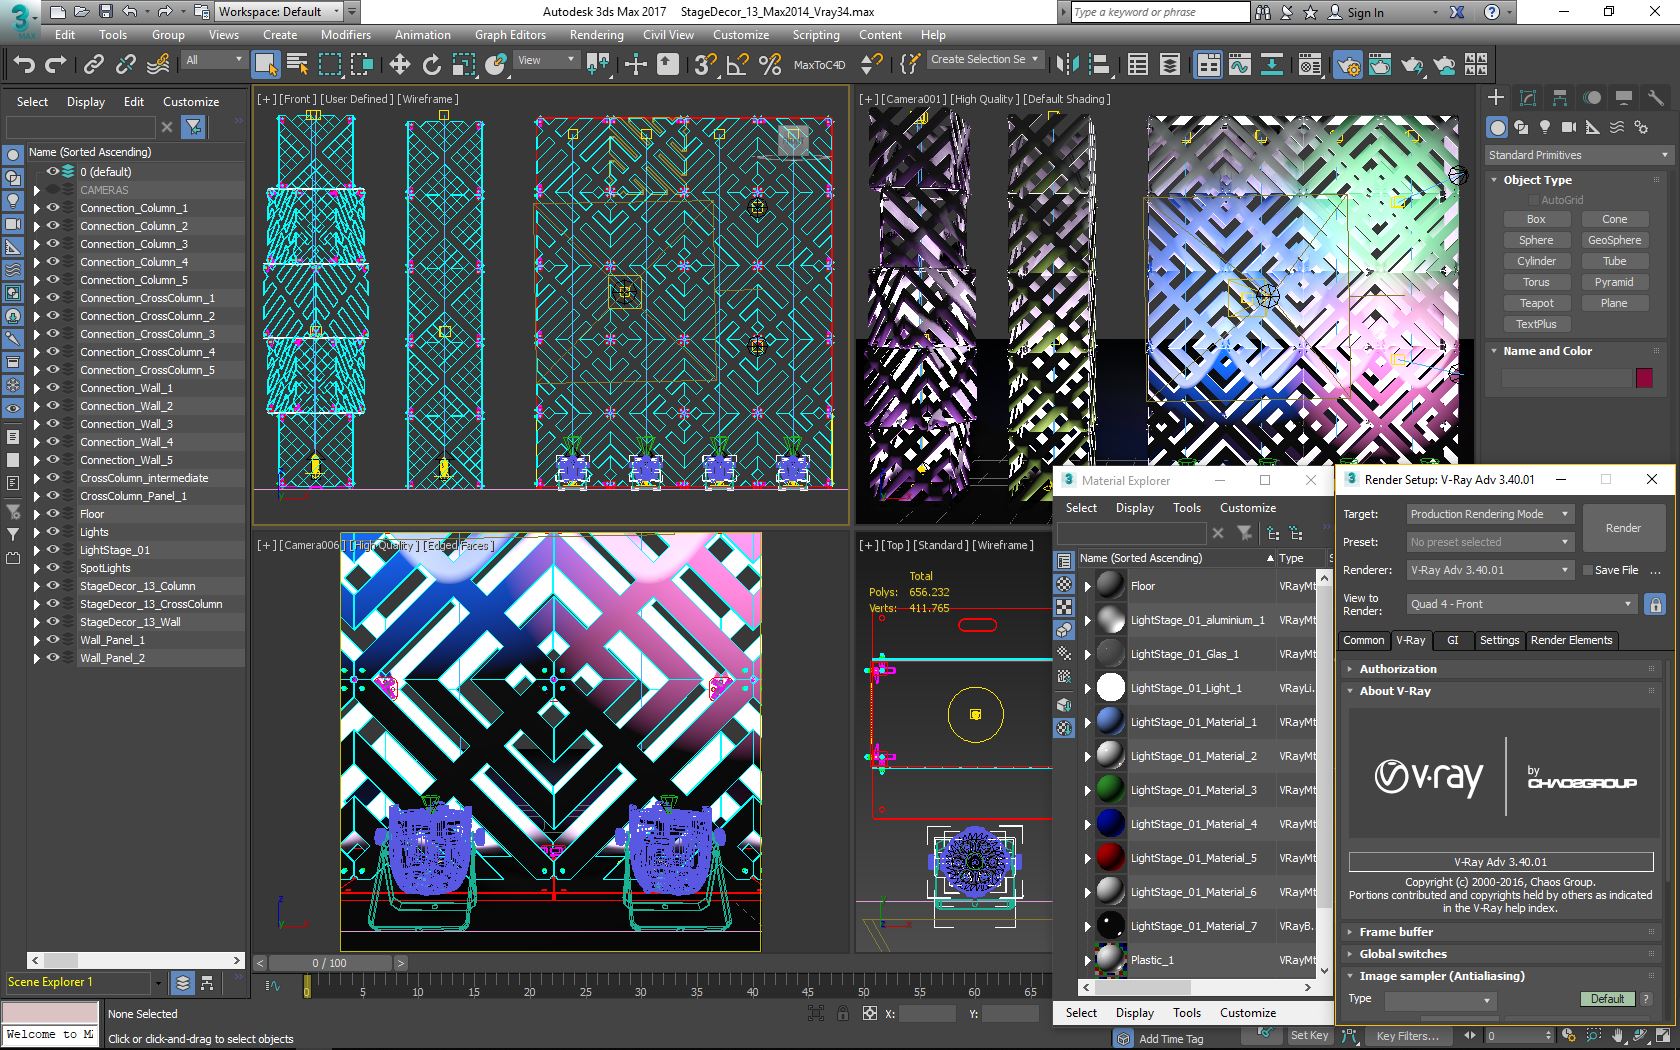Switch to the Render Elements tab

(x=1571, y=640)
